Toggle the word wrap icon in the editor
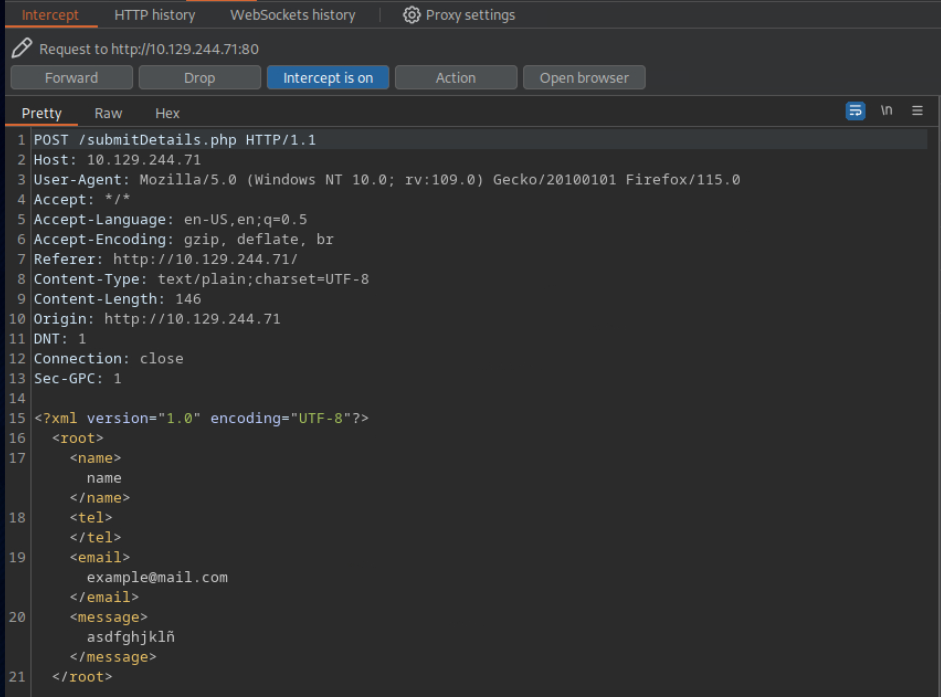 (855, 111)
